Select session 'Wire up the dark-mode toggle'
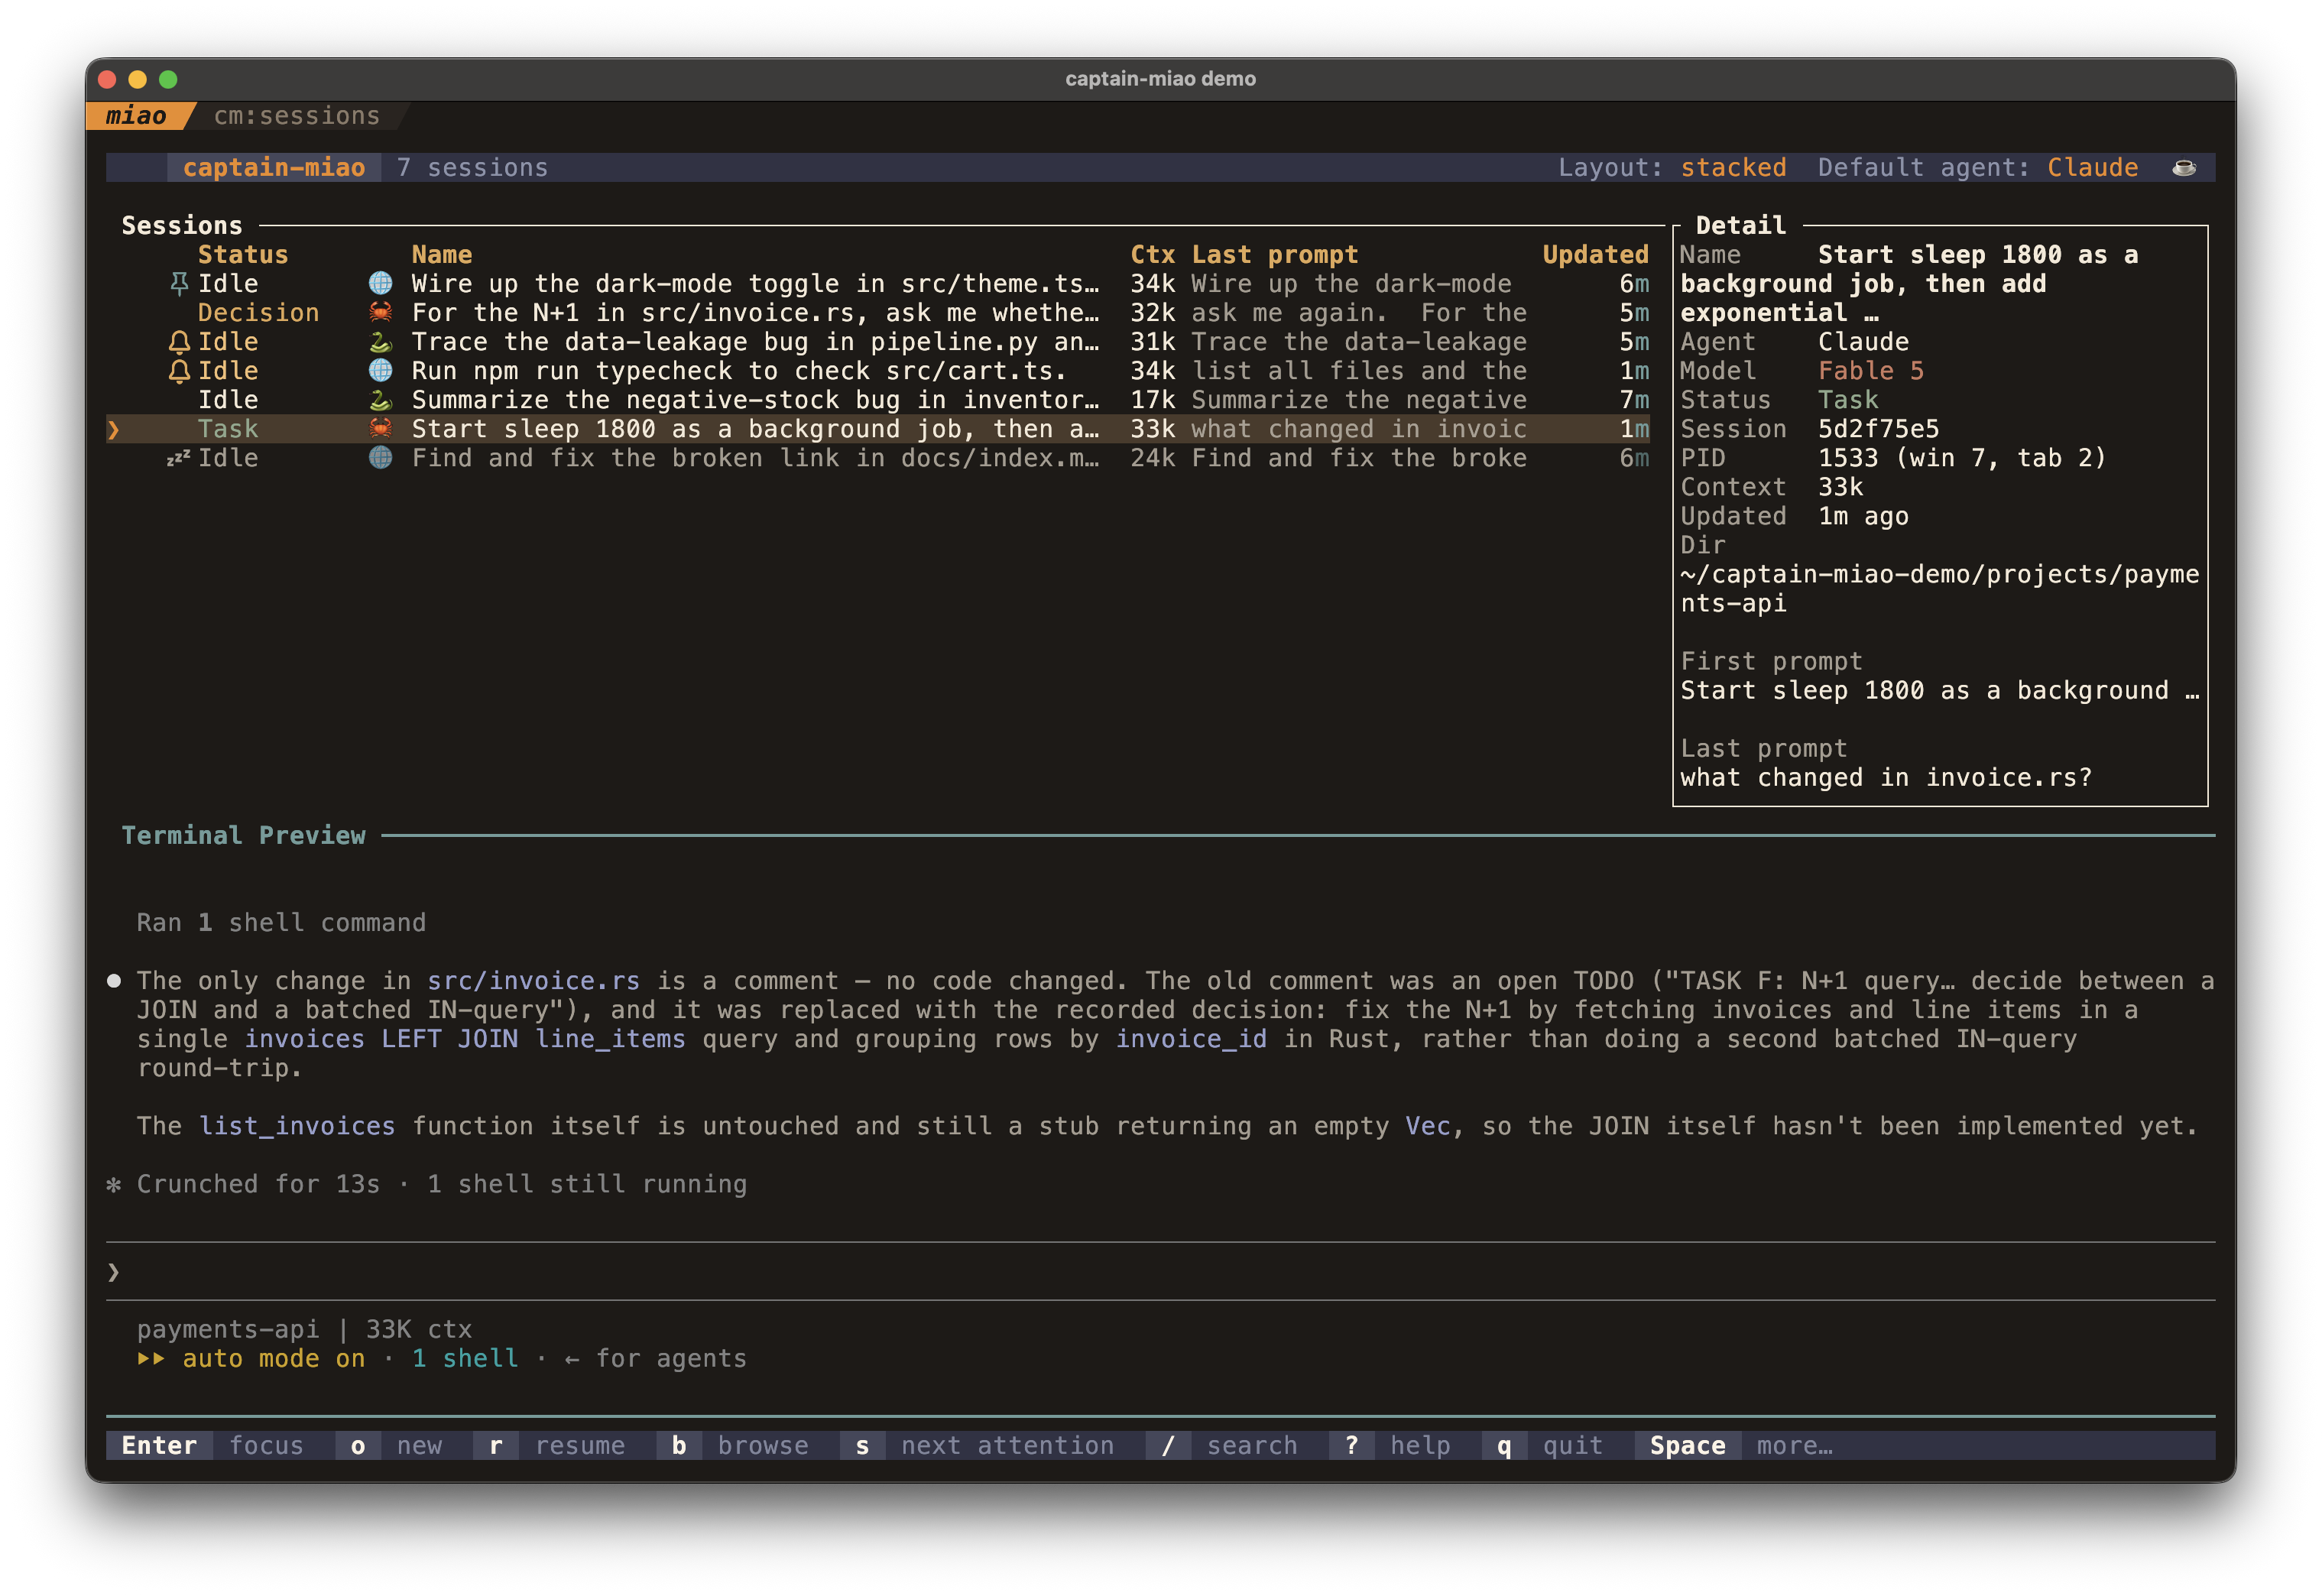2322x1596 pixels. pos(878,284)
